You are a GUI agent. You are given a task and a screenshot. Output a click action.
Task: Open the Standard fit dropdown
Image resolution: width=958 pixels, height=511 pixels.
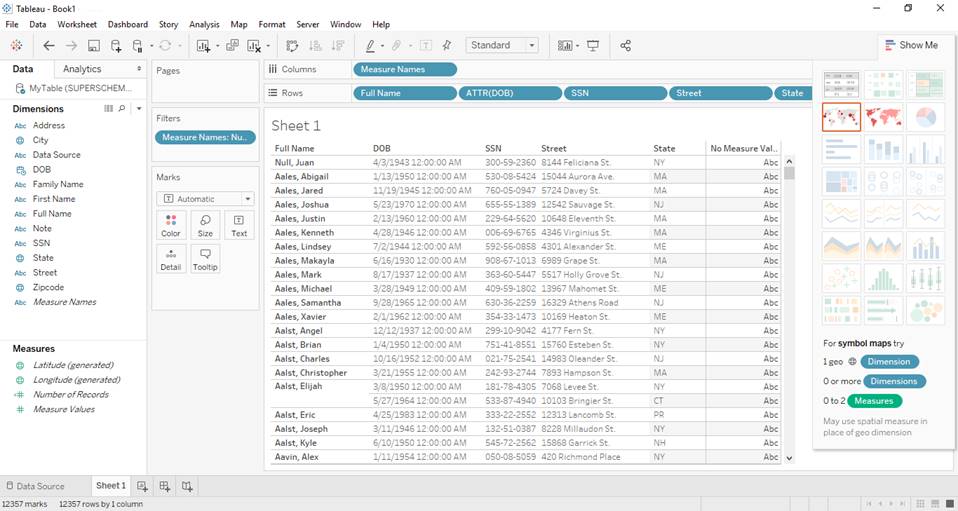[503, 46]
